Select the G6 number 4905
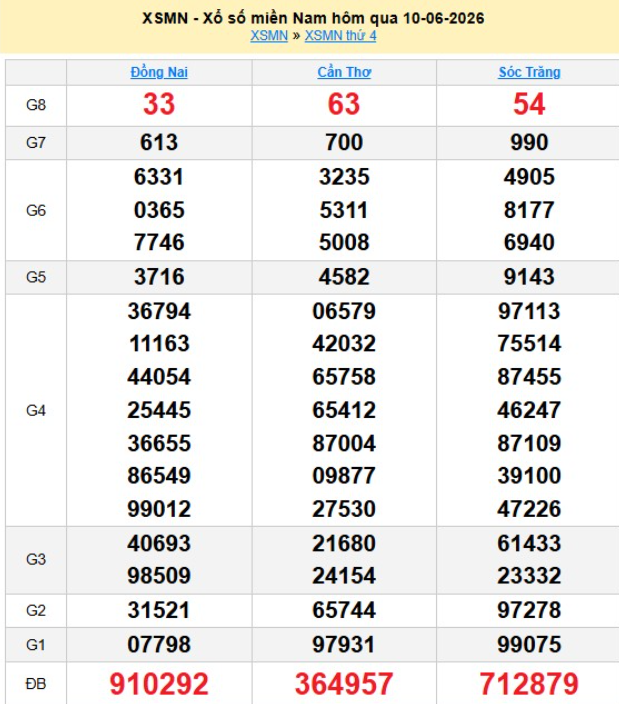The height and width of the screenshot is (704, 619). pyautogui.click(x=529, y=177)
